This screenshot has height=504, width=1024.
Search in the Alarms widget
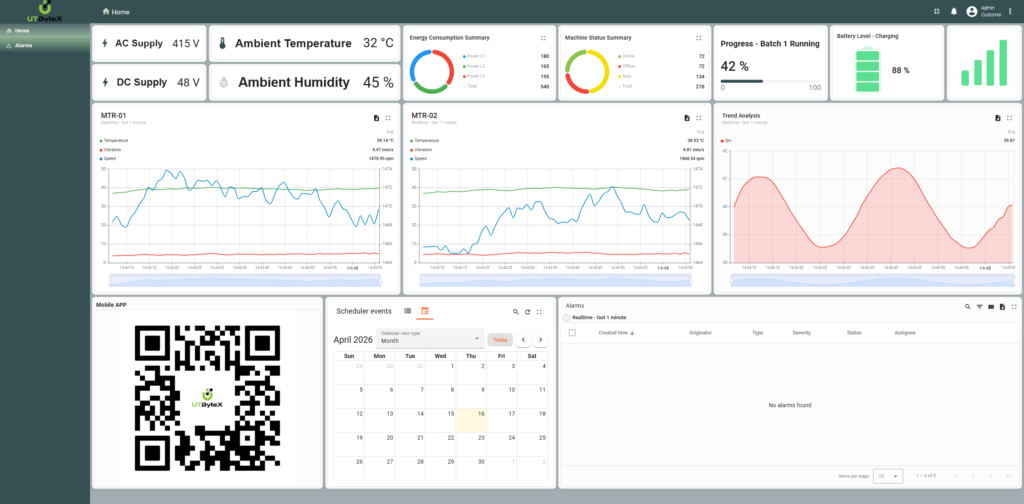coord(967,306)
